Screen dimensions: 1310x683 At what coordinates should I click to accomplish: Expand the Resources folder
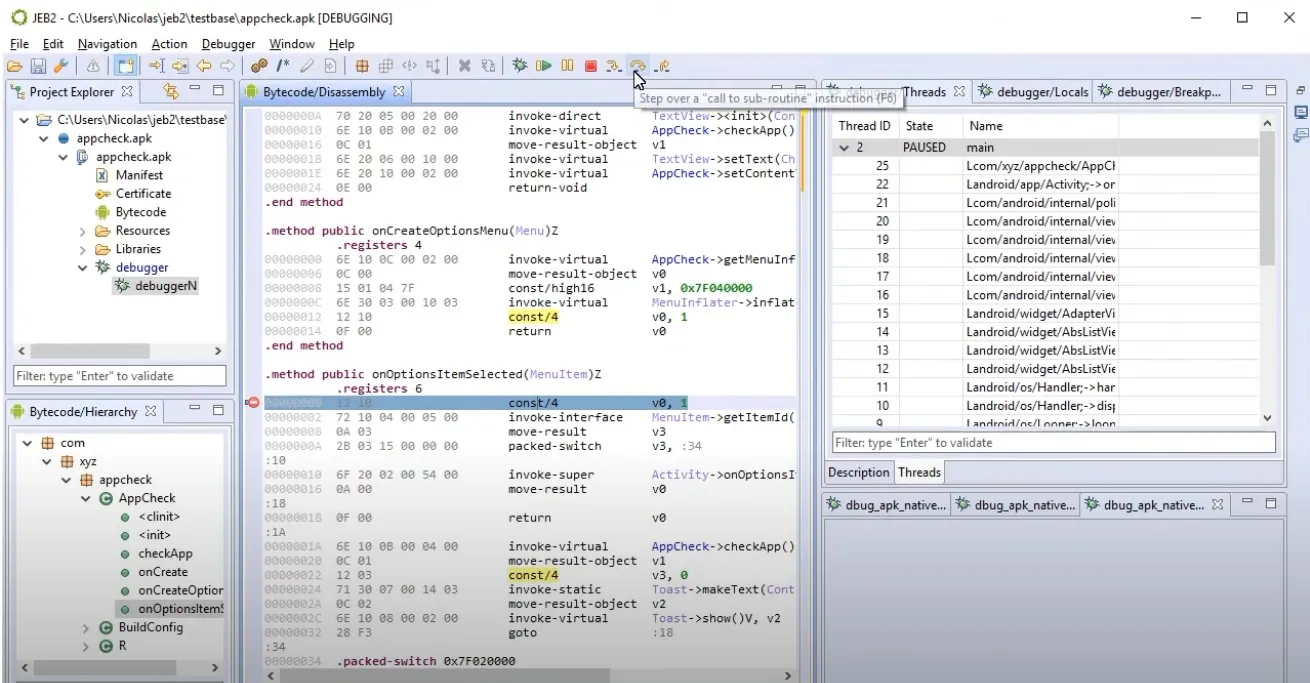[x=83, y=231]
